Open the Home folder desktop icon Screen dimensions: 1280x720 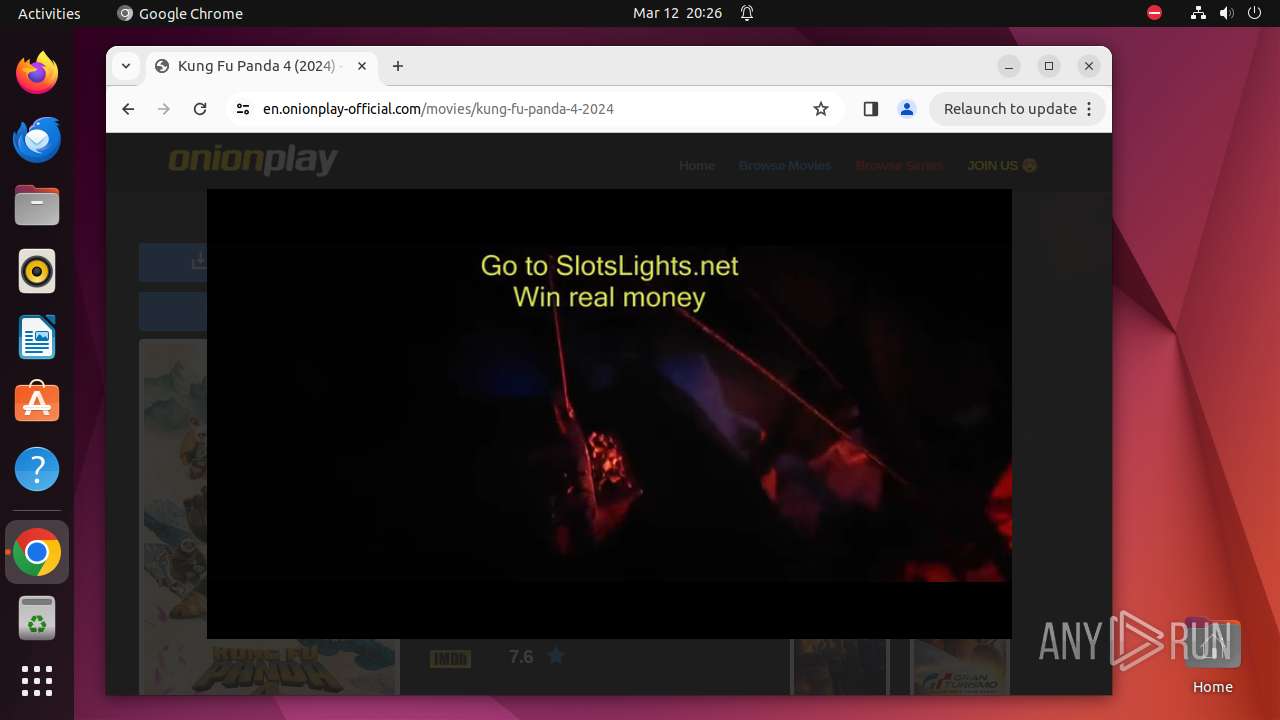coord(1213,656)
